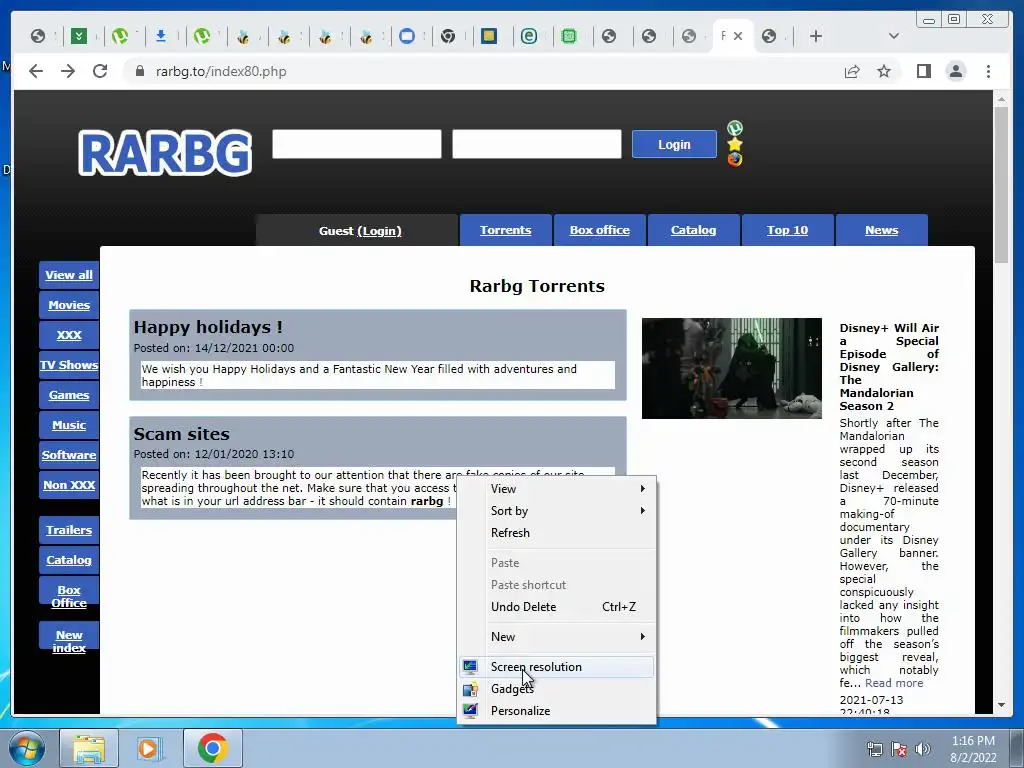
Task: Switch to the green letter-e tab
Action: pos(529,36)
